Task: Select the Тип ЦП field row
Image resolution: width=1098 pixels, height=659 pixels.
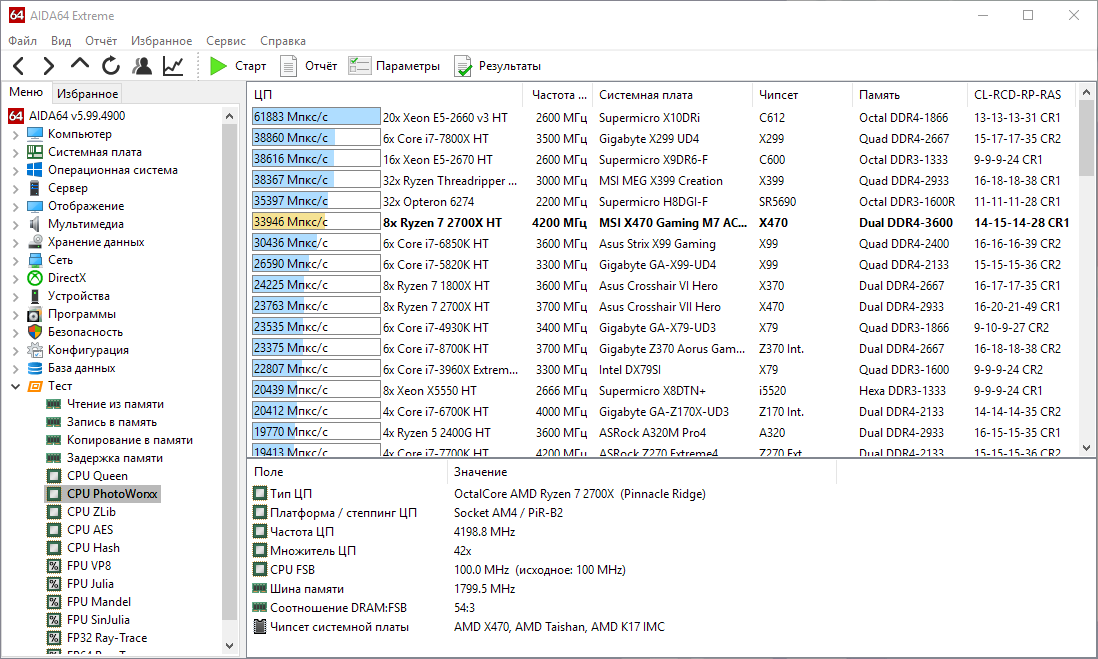Action: (543, 494)
